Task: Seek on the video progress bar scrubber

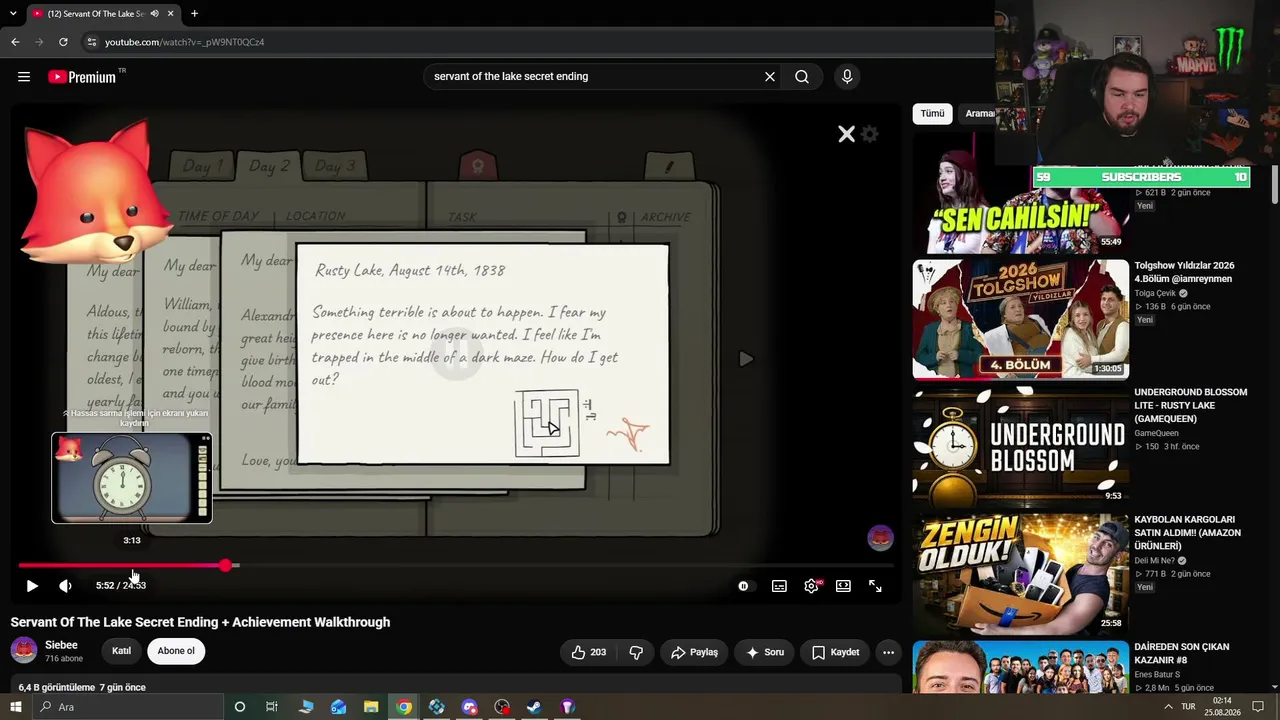Action: pos(226,566)
